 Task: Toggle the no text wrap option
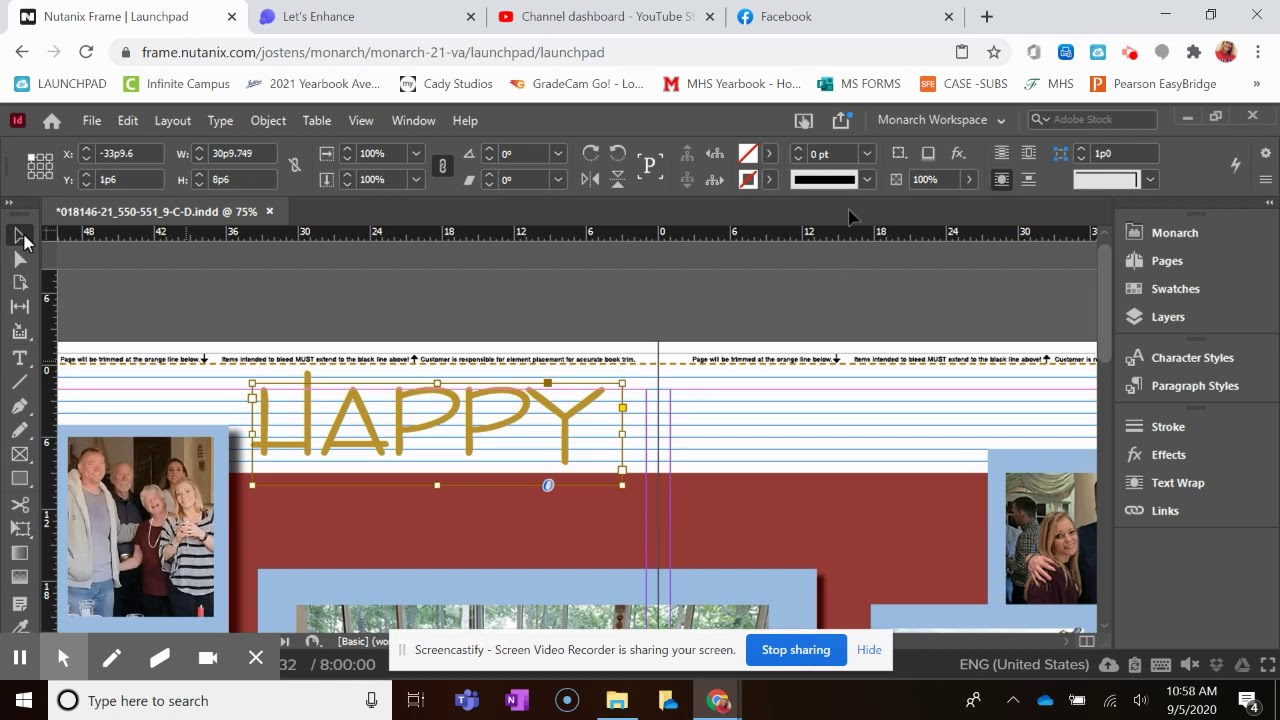coord(1001,153)
